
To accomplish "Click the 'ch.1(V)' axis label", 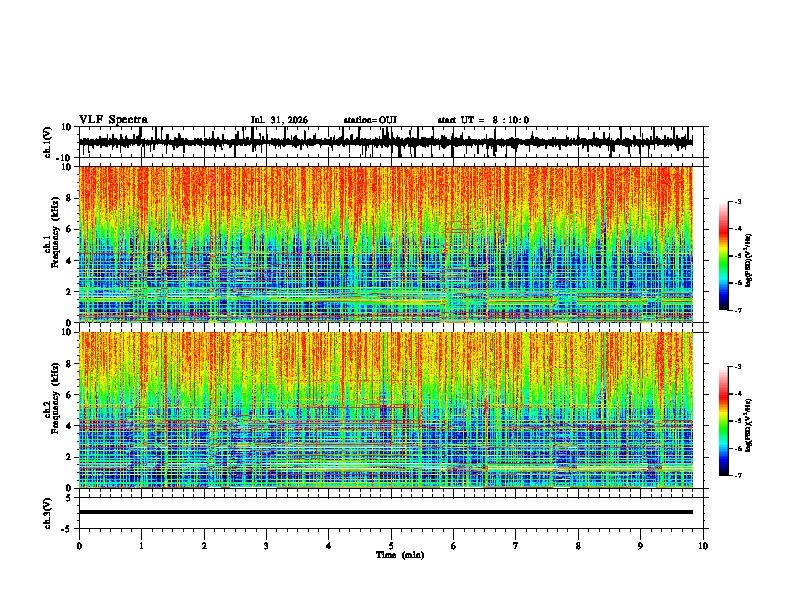I will (x=48, y=142).
